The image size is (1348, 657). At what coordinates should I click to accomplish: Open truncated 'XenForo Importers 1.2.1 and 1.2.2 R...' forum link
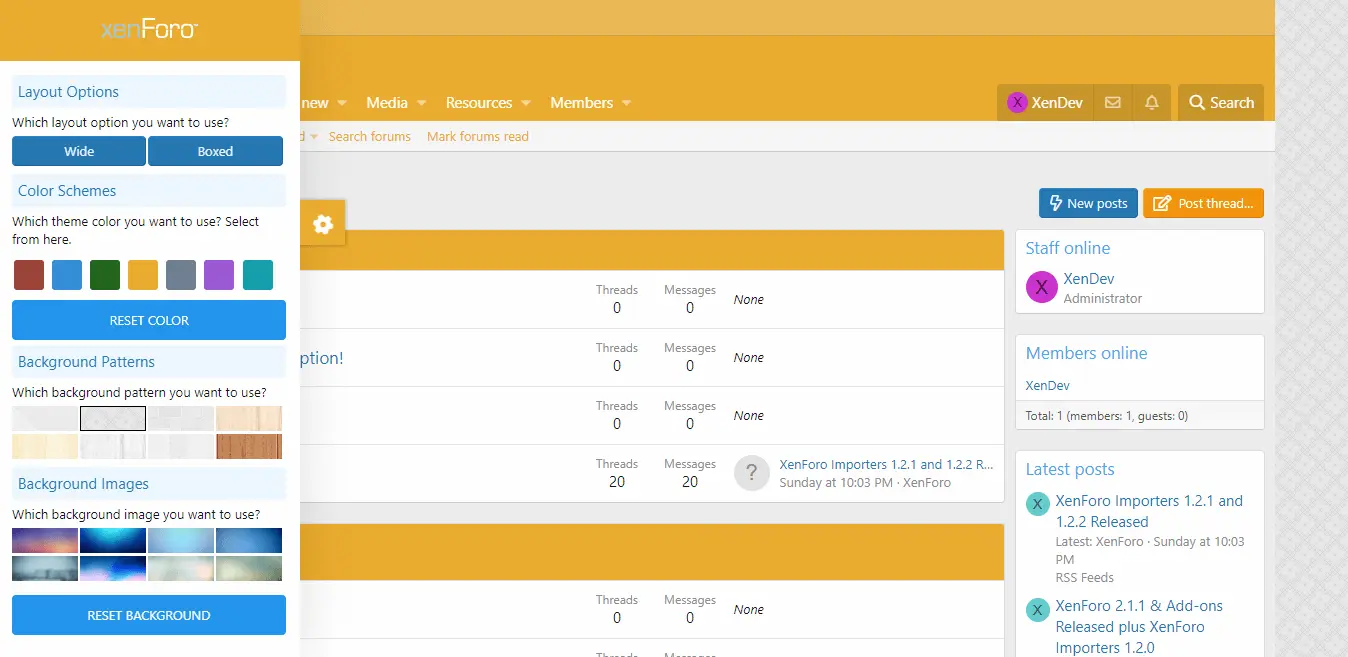(886, 464)
